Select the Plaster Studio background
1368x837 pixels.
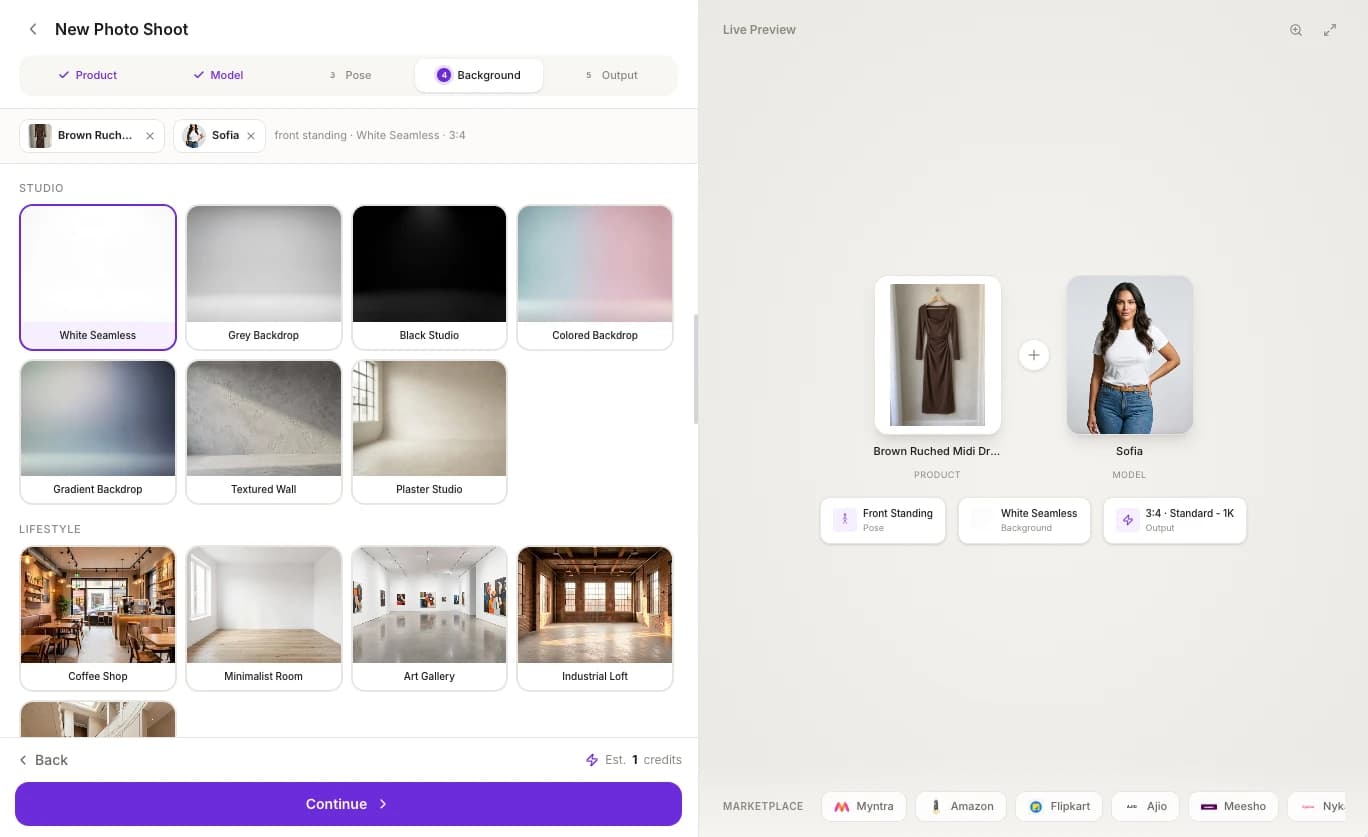click(429, 431)
